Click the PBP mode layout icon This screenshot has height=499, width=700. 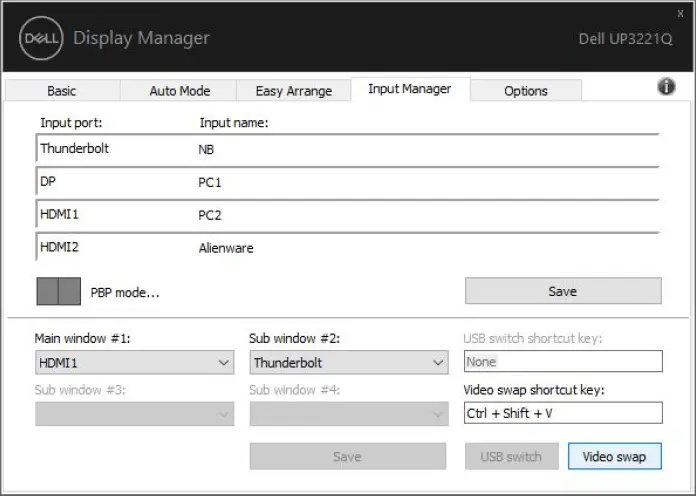pos(58,291)
